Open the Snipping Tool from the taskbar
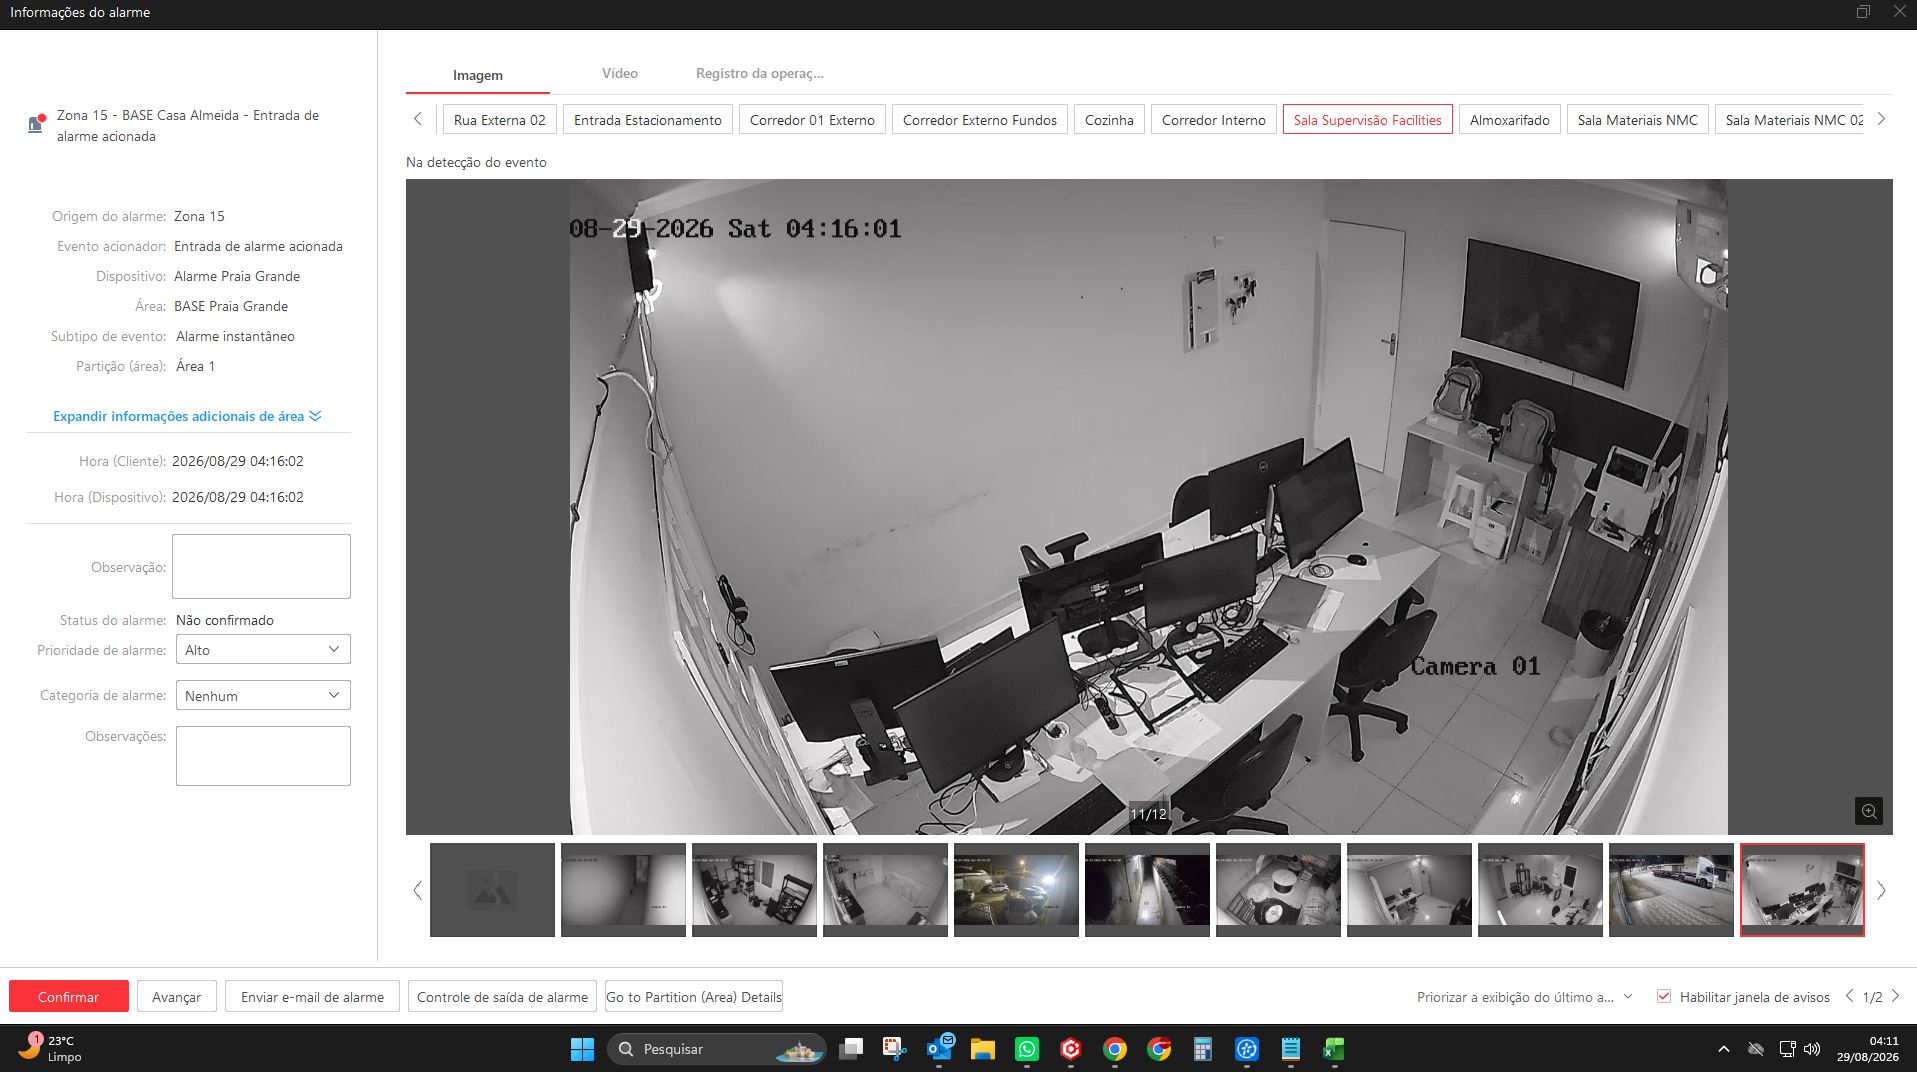 tap(894, 1049)
